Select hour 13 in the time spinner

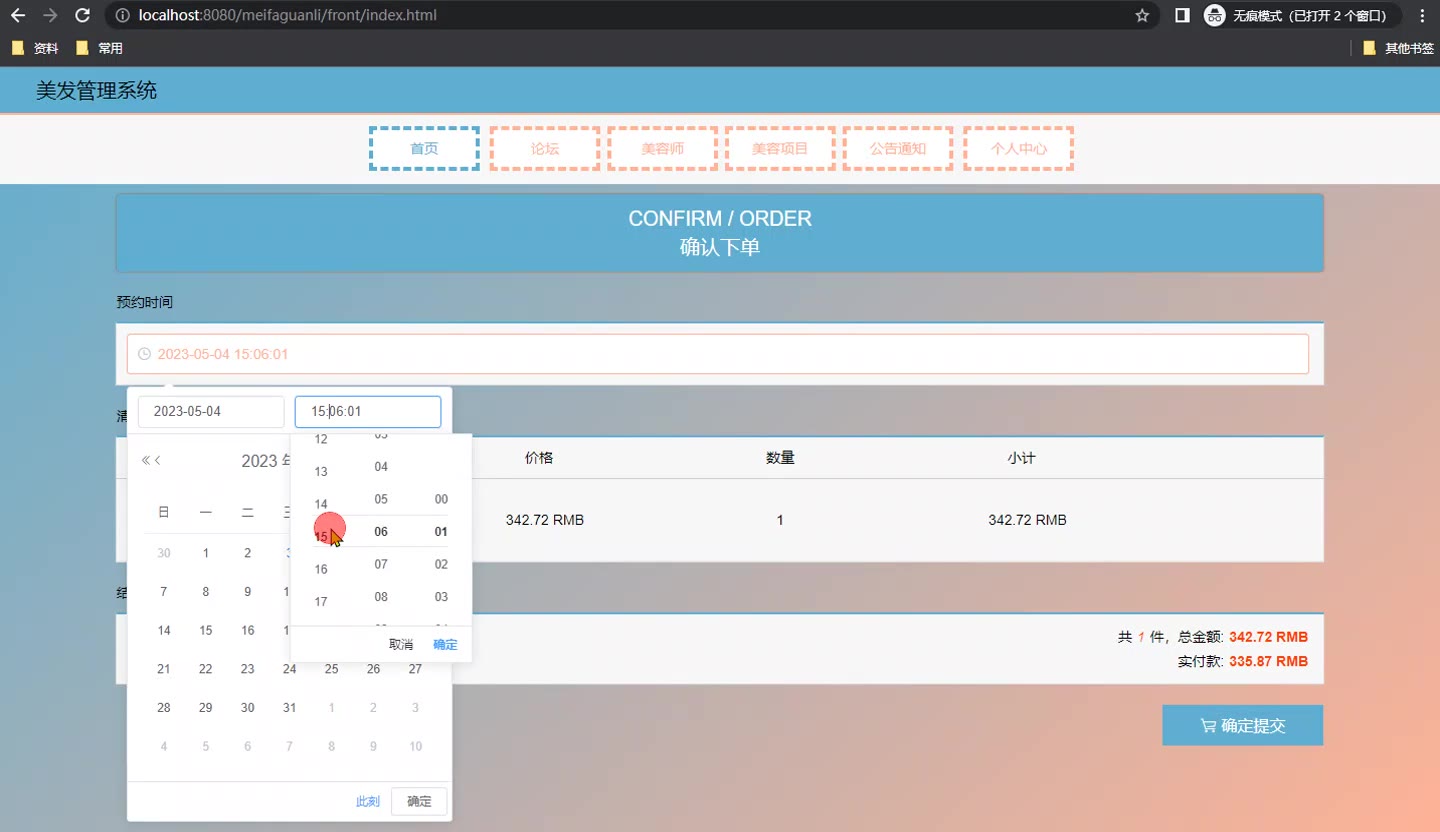click(x=321, y=472)
